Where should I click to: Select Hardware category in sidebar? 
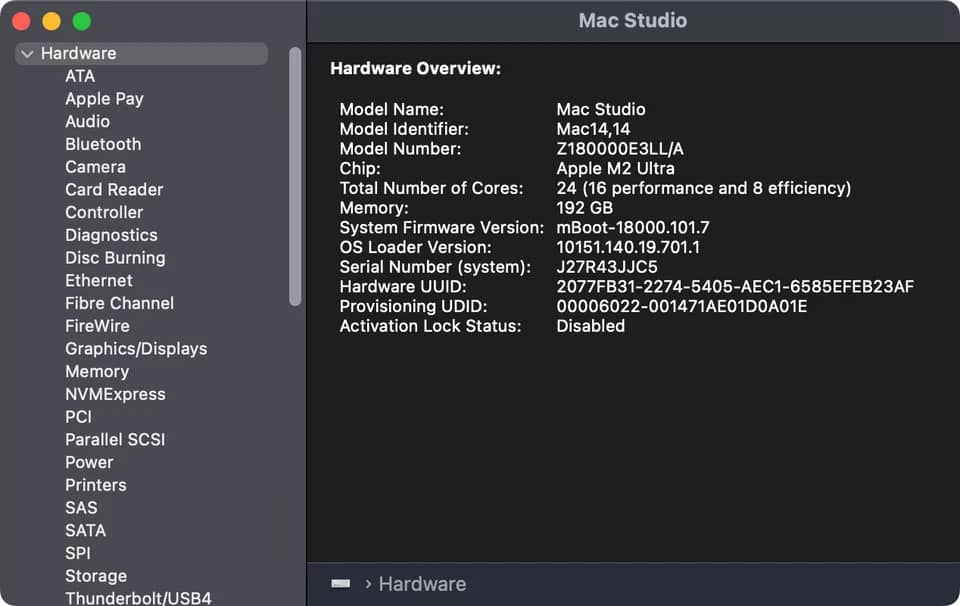coord(141,53)
